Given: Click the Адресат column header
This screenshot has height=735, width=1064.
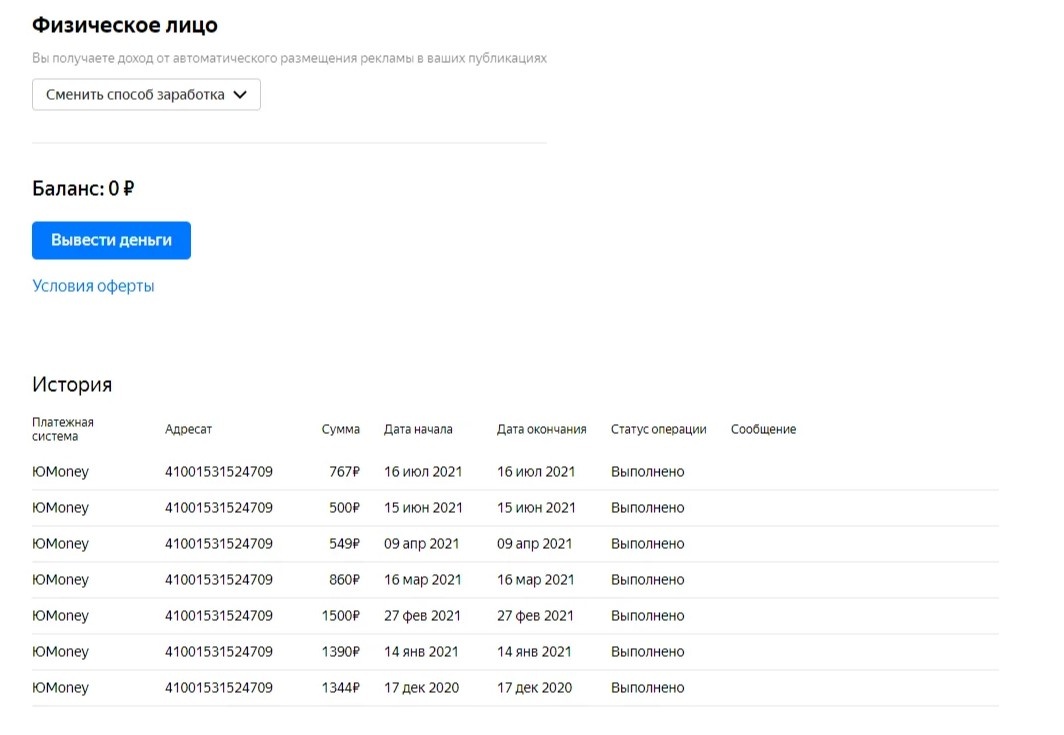Looking at the screenshot, I should click(x=189, y=429).
